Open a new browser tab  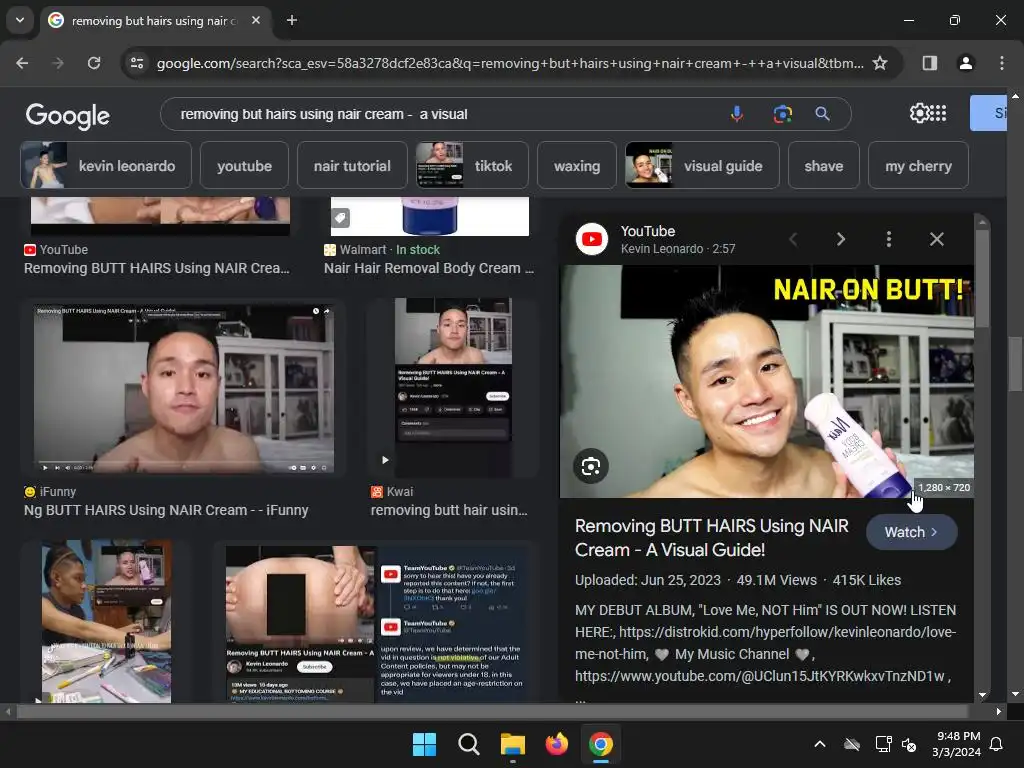point(292,20)
